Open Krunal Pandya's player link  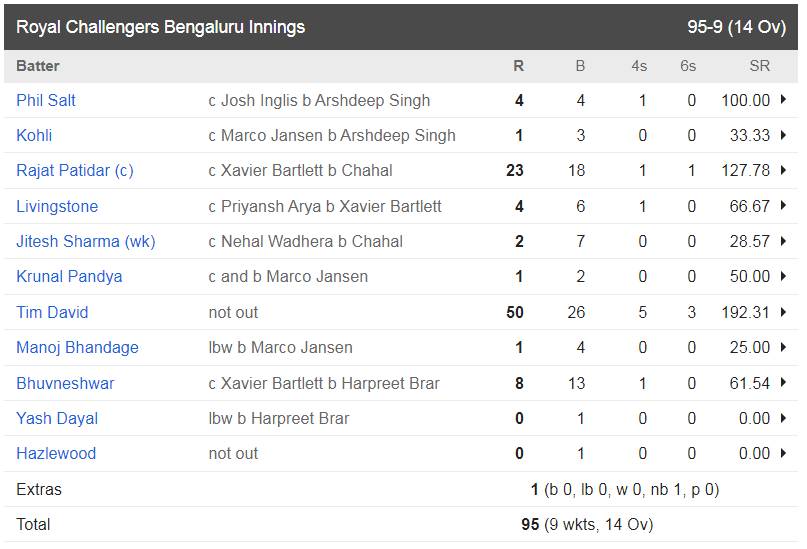coord(69,276)
